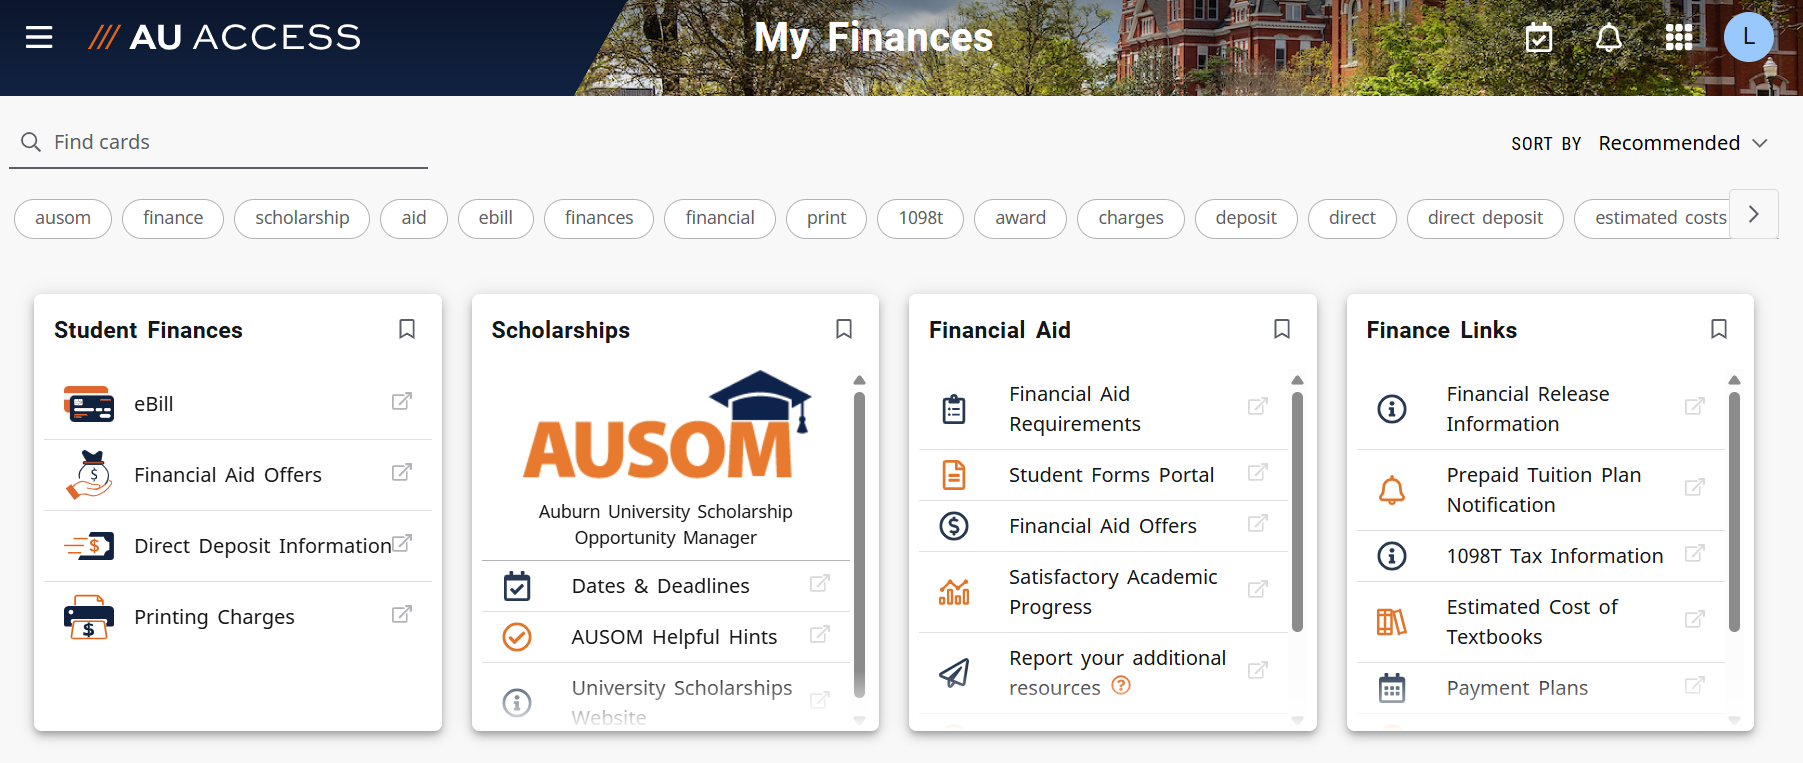
Task: Open the Sort By Recommended dropdown
Action: pyautogui.click(x=1669, y=143)
